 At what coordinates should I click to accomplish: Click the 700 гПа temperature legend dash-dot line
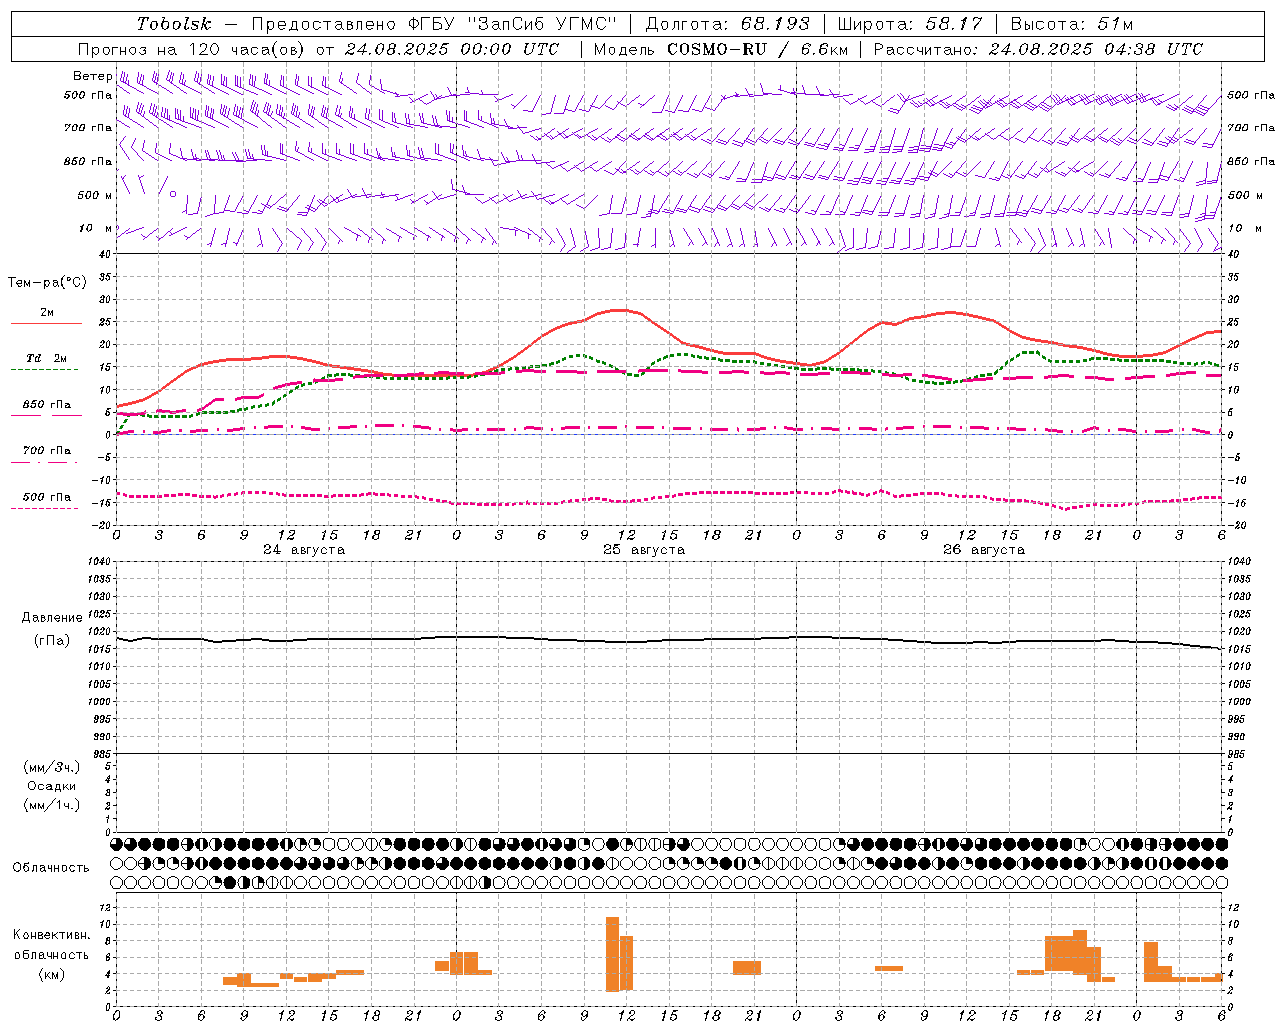click(x=44, y=463)
